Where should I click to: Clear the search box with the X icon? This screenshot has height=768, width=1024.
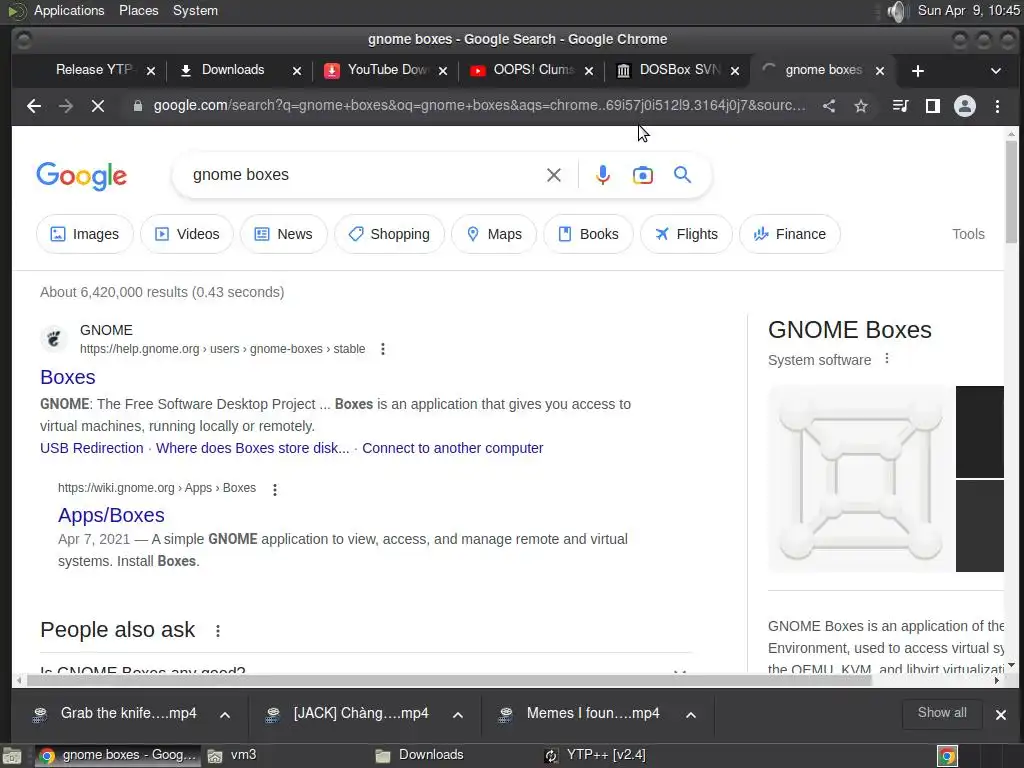click(x=554, y=175)
